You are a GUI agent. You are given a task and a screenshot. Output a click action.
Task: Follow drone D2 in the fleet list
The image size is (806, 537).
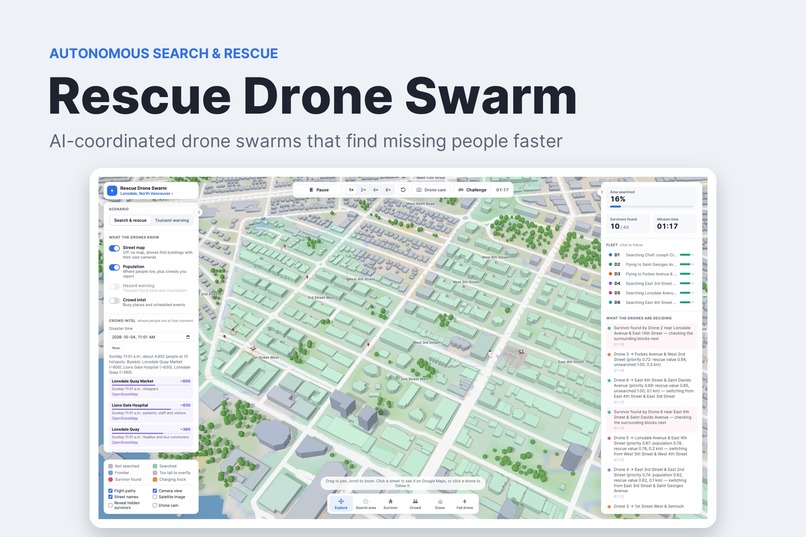[x=651, y=264]
